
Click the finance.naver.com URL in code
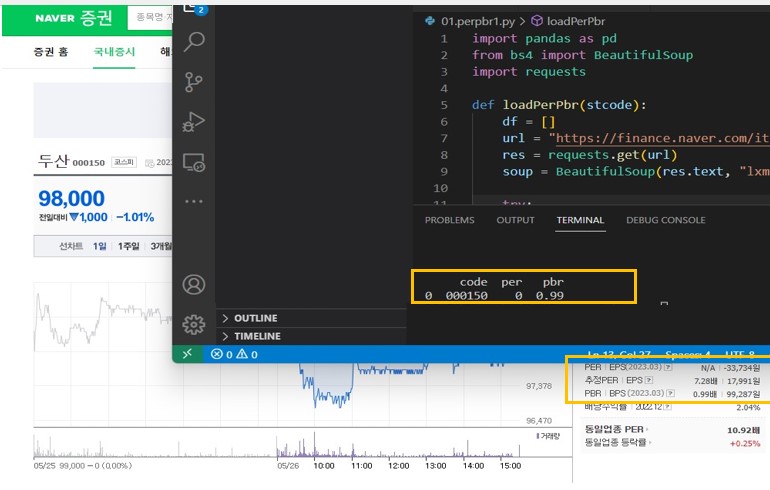661,138
